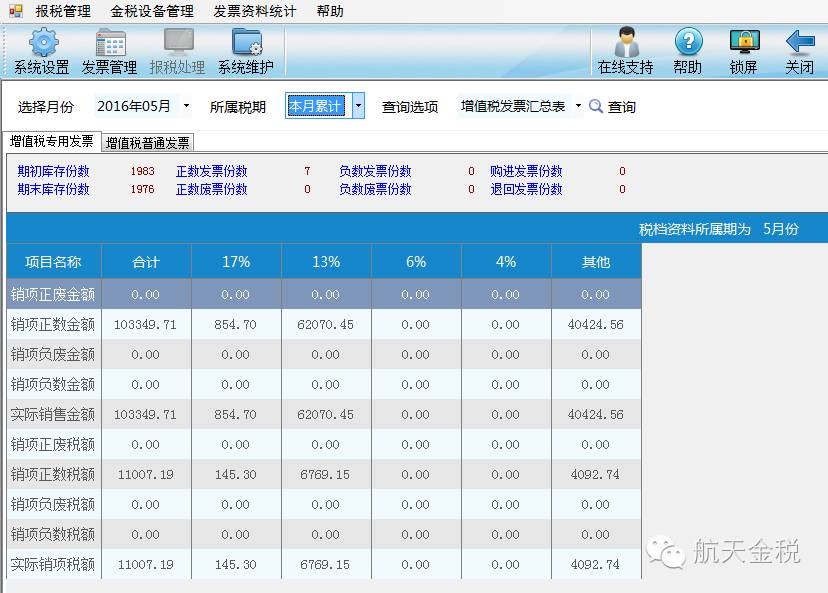Expand the 选择月份 month dropdown arrow
This screenshot has height=593, width=828.
(x=186, y=106)
